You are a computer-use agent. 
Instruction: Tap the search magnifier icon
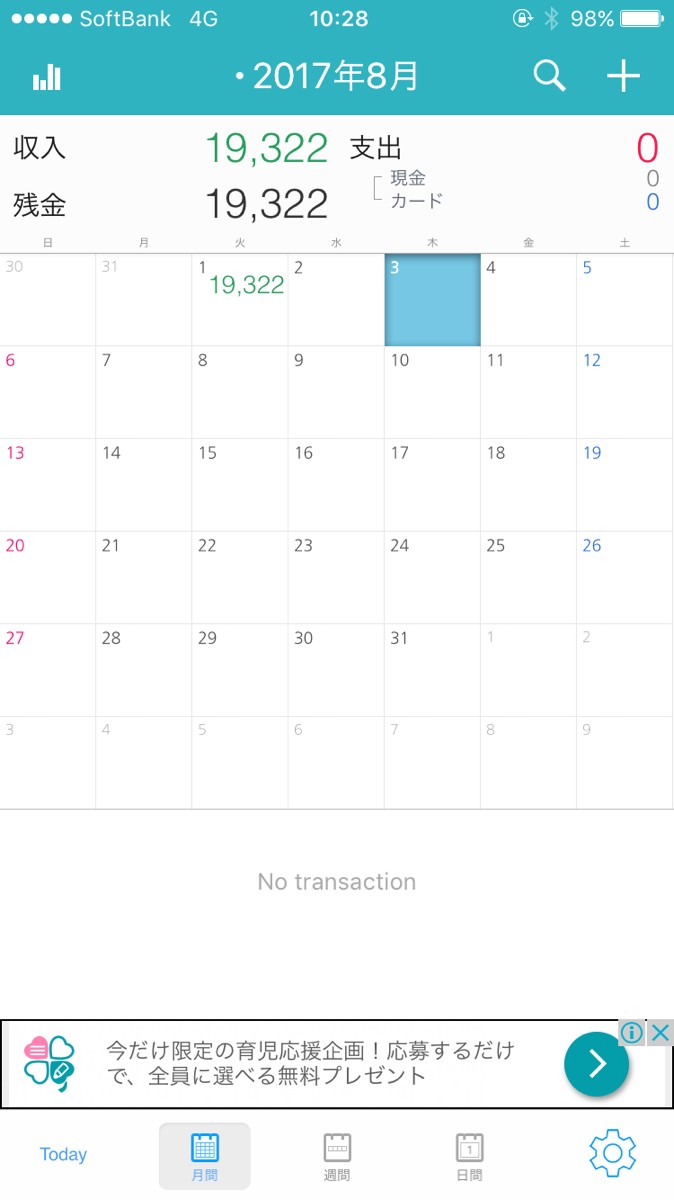tap(549, 76)
